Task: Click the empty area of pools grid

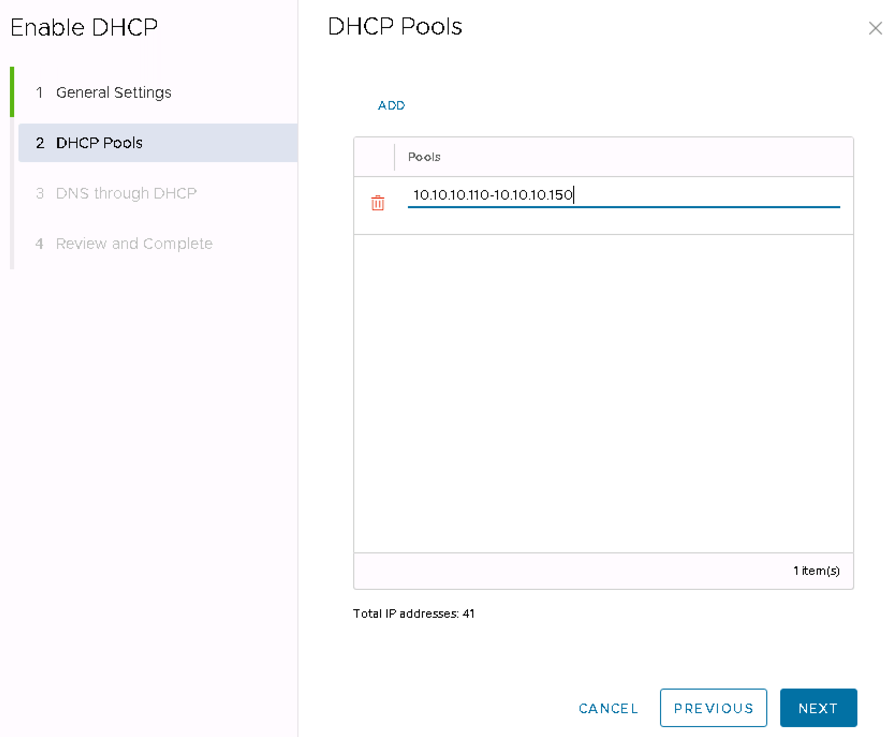Action: point(603,393)
